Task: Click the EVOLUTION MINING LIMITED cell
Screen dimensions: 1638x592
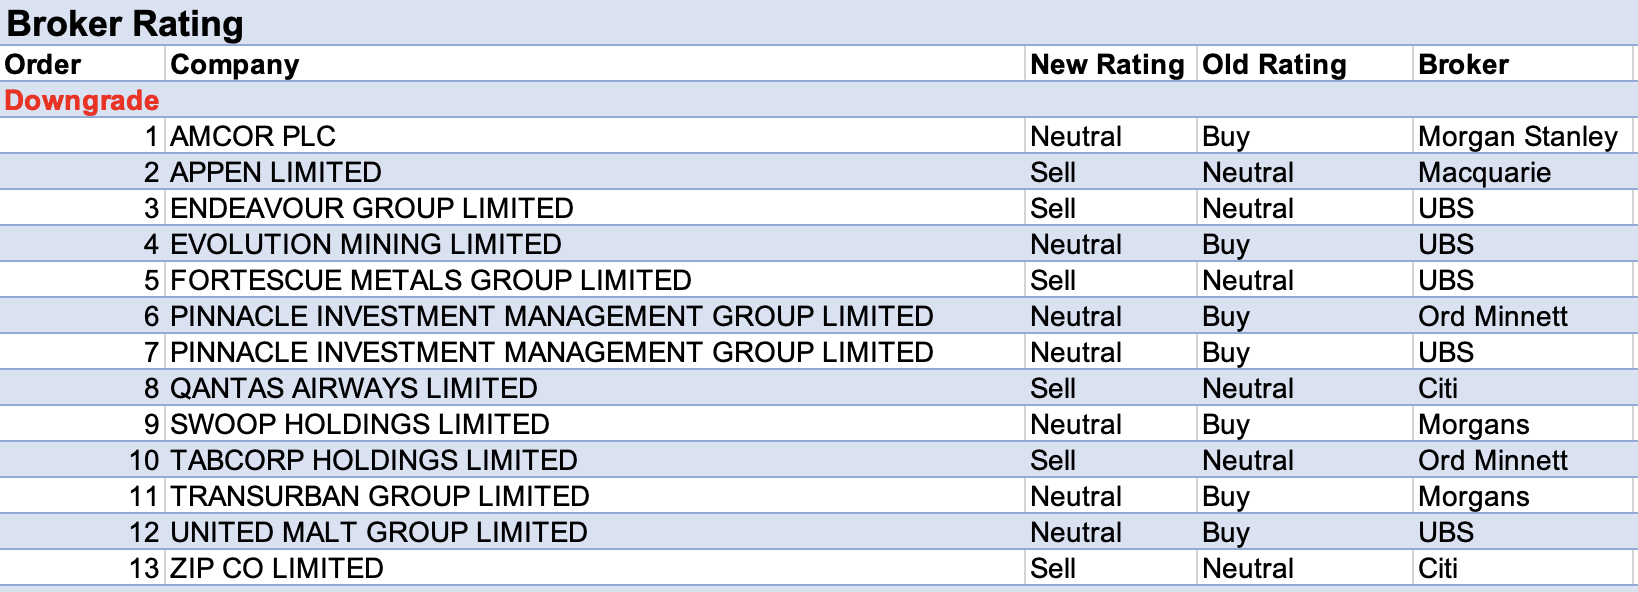Action: [366, 244]
